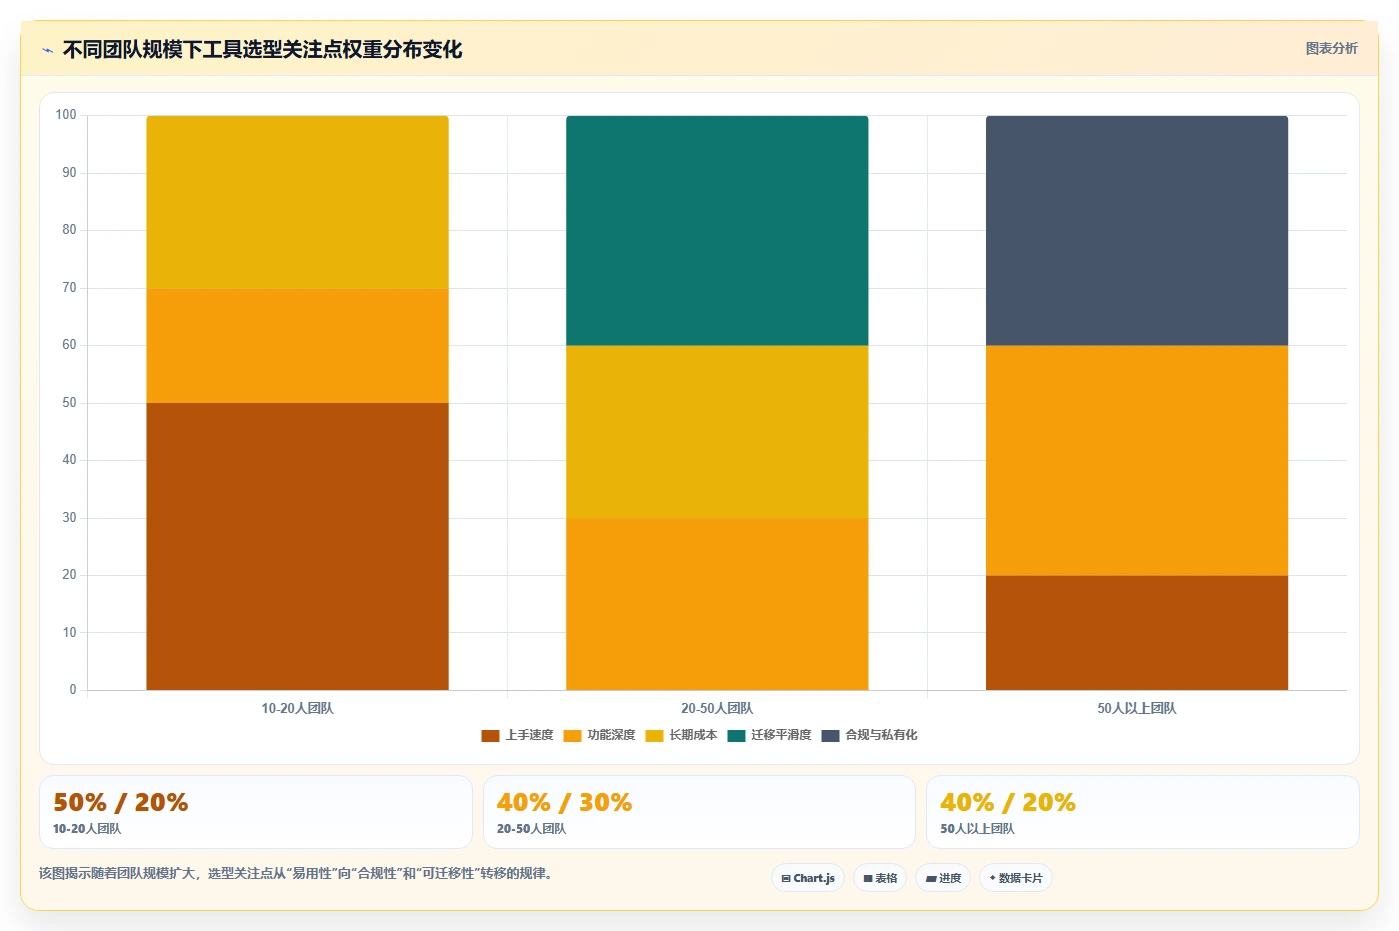This screenshot has width=1399, height=931.
Task: Toggle the 合规与私有化 legend entry
Action: [x=869, y=735]
